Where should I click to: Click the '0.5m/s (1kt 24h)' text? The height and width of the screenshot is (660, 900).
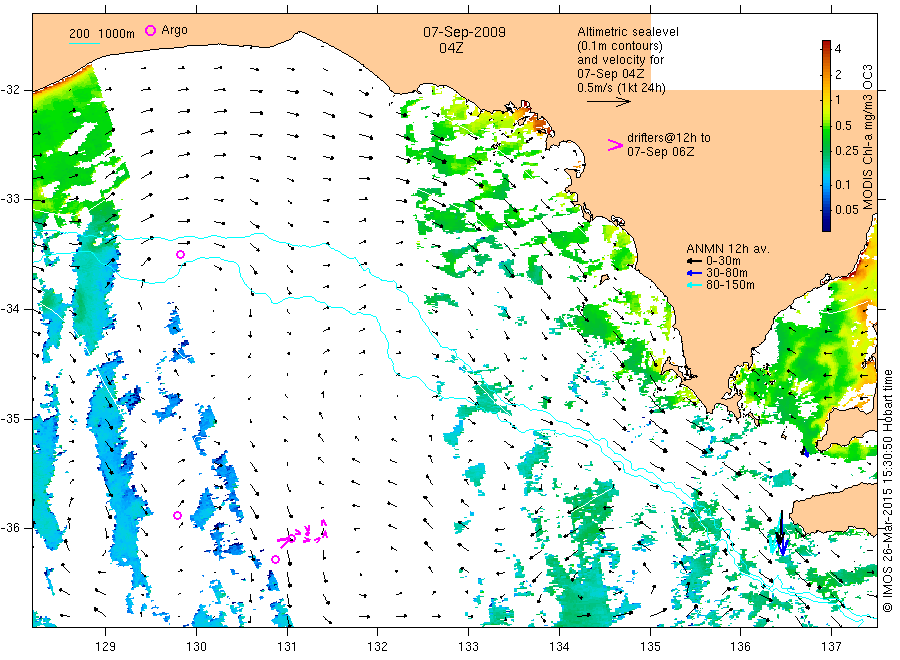622,88
